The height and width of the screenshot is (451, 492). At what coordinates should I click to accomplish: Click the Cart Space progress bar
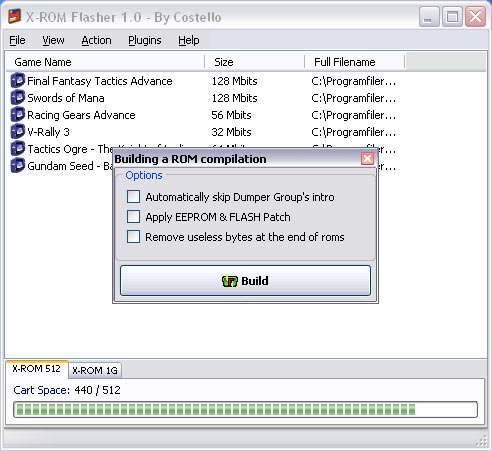pos(245,410)
